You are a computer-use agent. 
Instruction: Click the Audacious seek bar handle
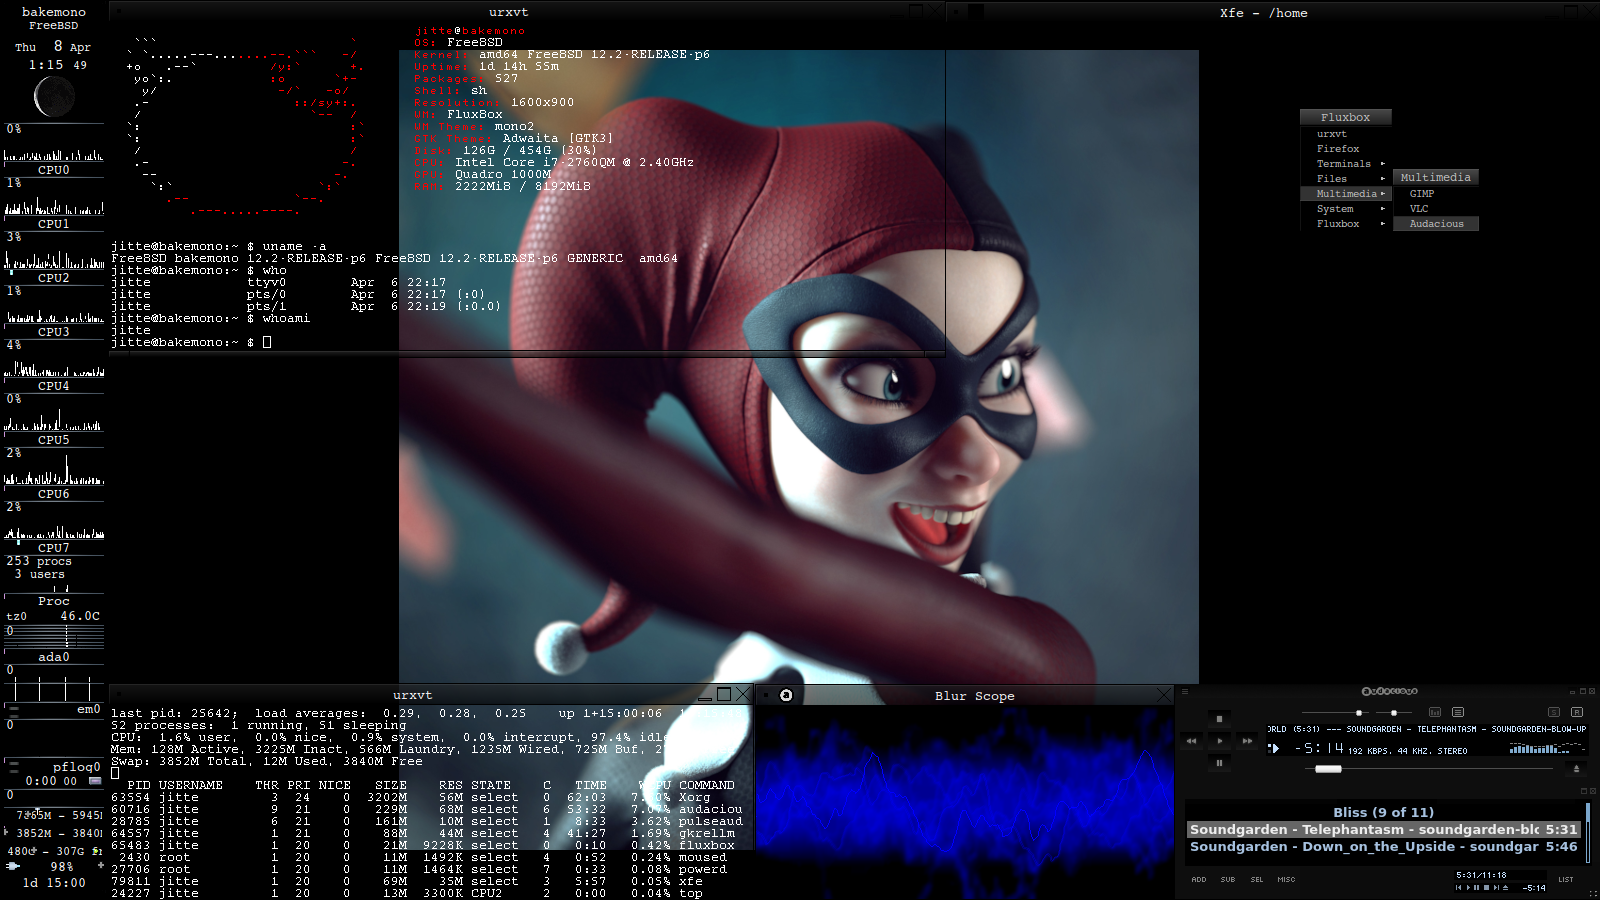(1328, 769)
